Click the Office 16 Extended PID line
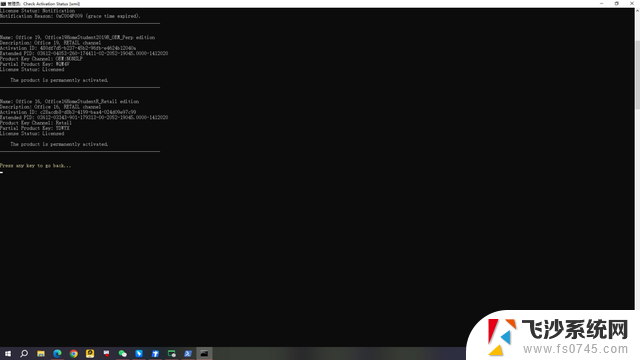The width and height of the screenshot is (640, 360). [84, 117]
